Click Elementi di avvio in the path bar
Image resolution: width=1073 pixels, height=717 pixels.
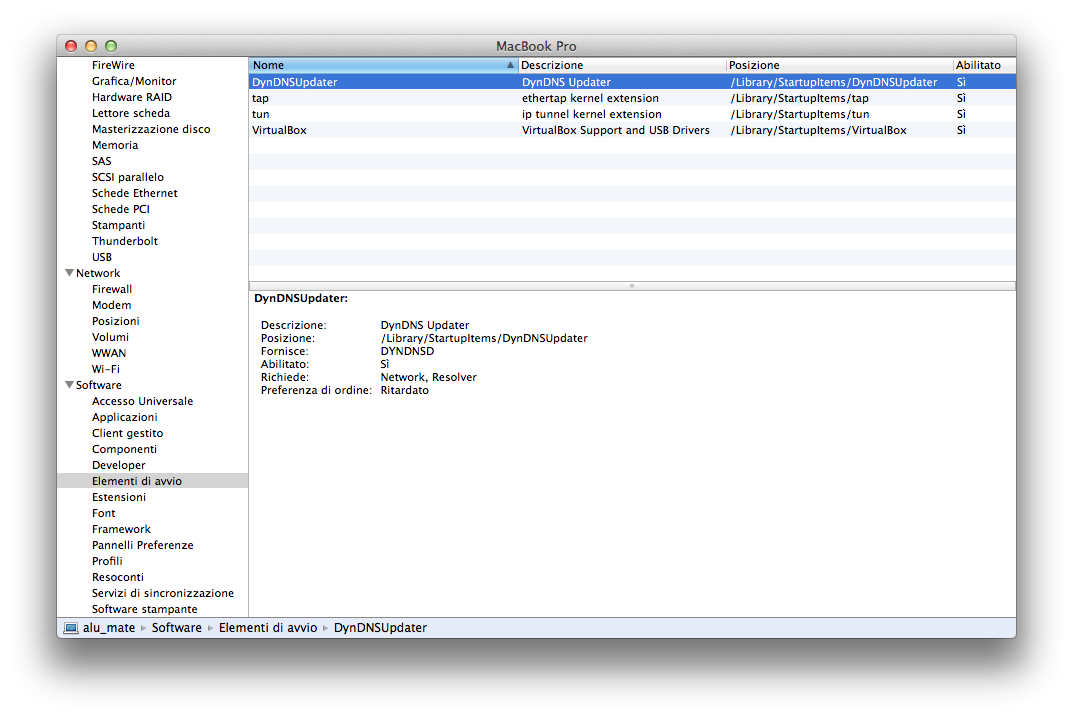pyautogui.click(x=268, y=628)
